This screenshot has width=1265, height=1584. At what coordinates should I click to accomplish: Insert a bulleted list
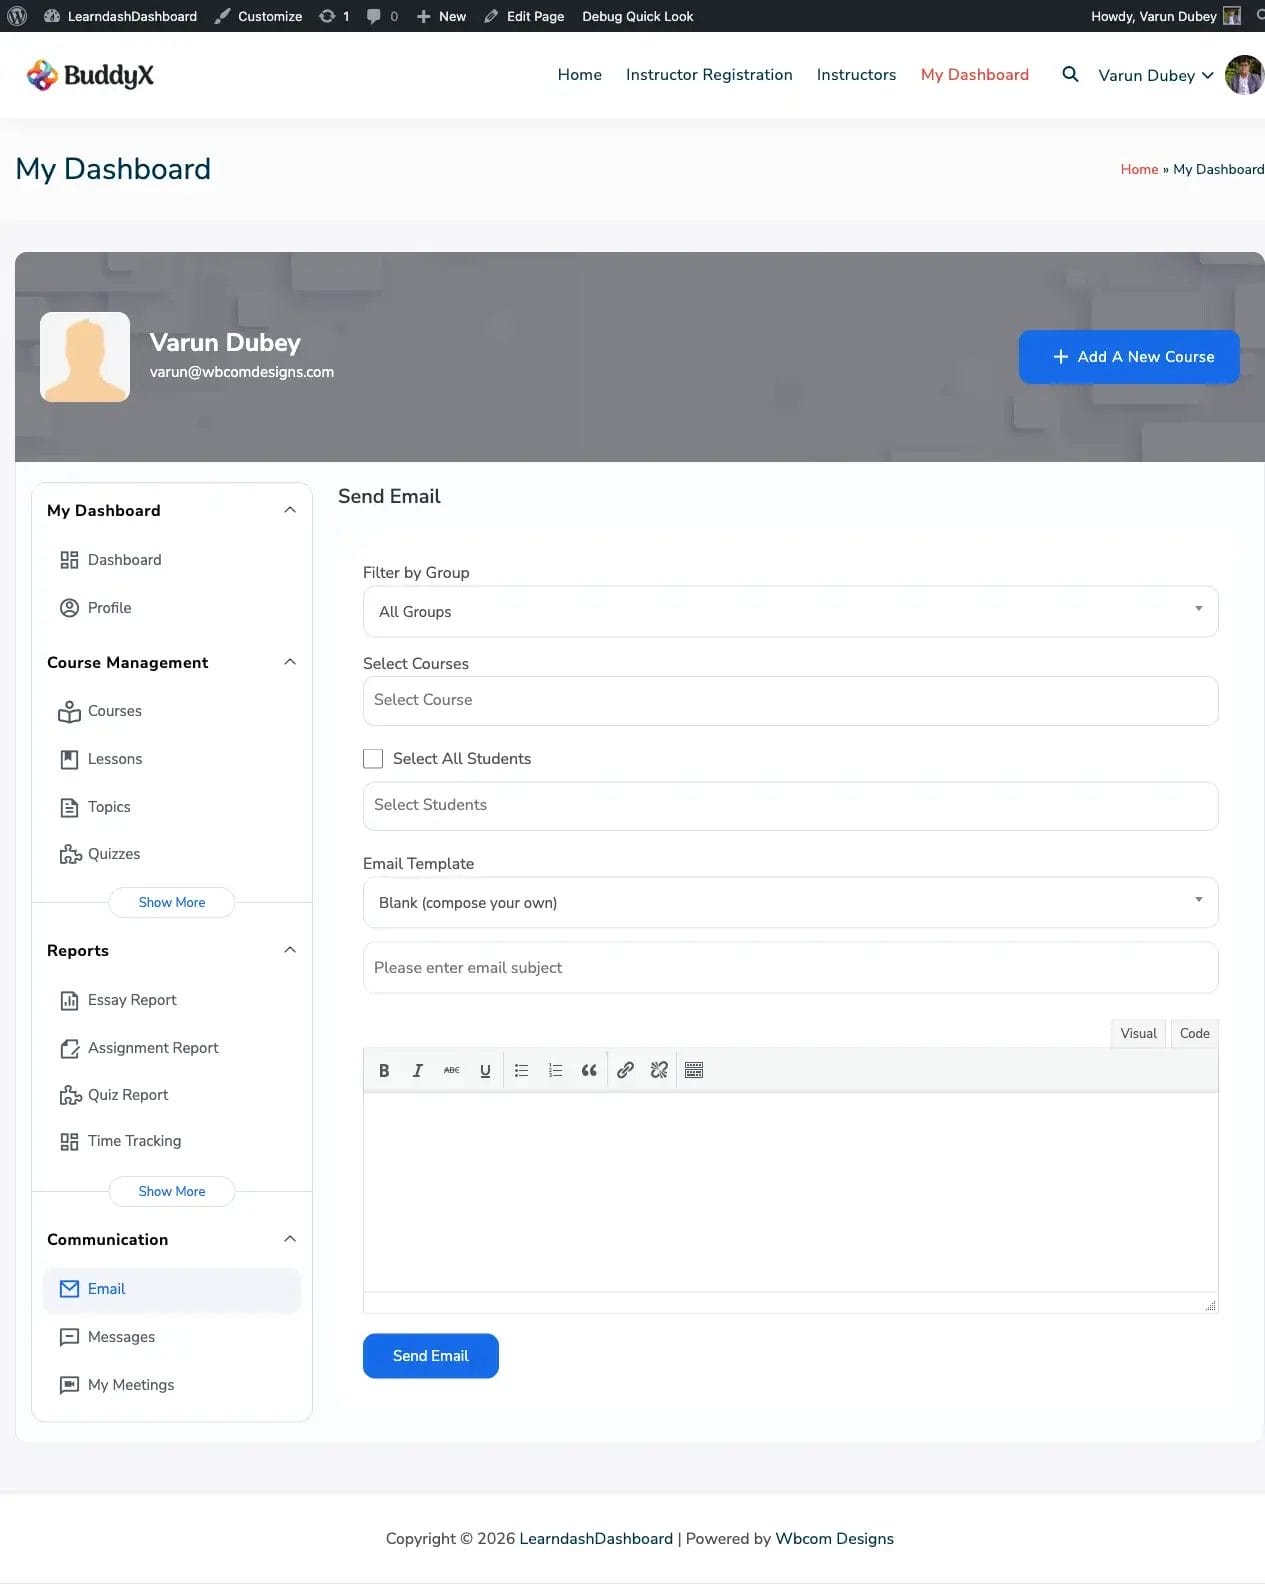pos(521,1070)
